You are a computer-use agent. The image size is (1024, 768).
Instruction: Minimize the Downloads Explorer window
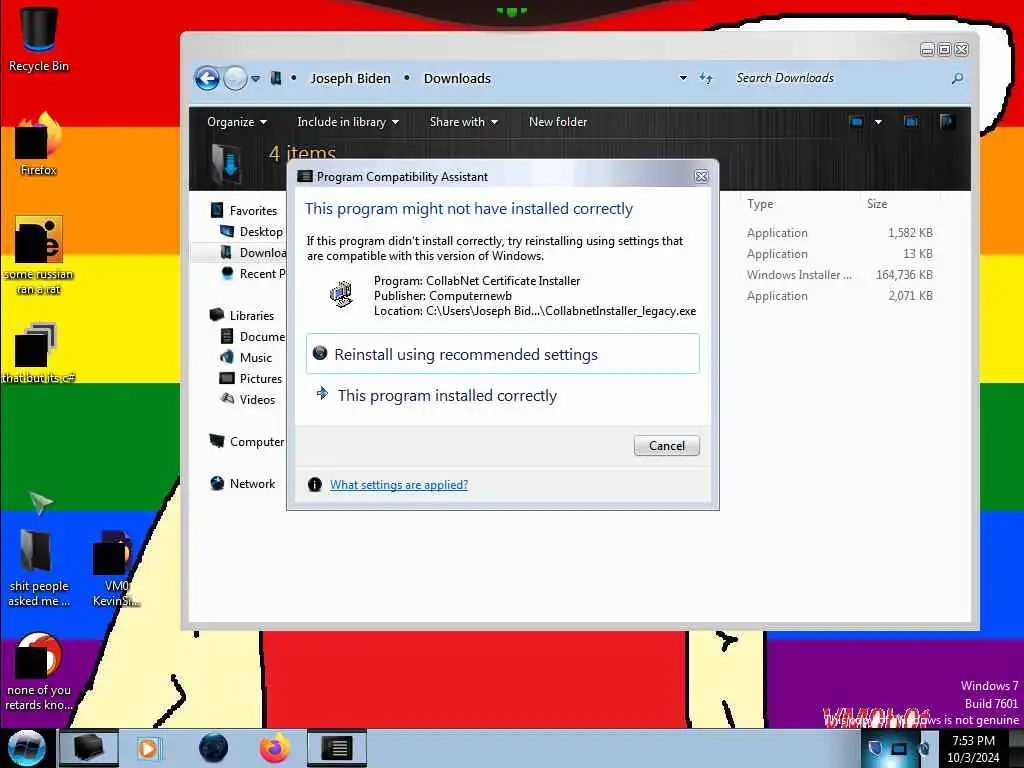[x=927, y=49]
